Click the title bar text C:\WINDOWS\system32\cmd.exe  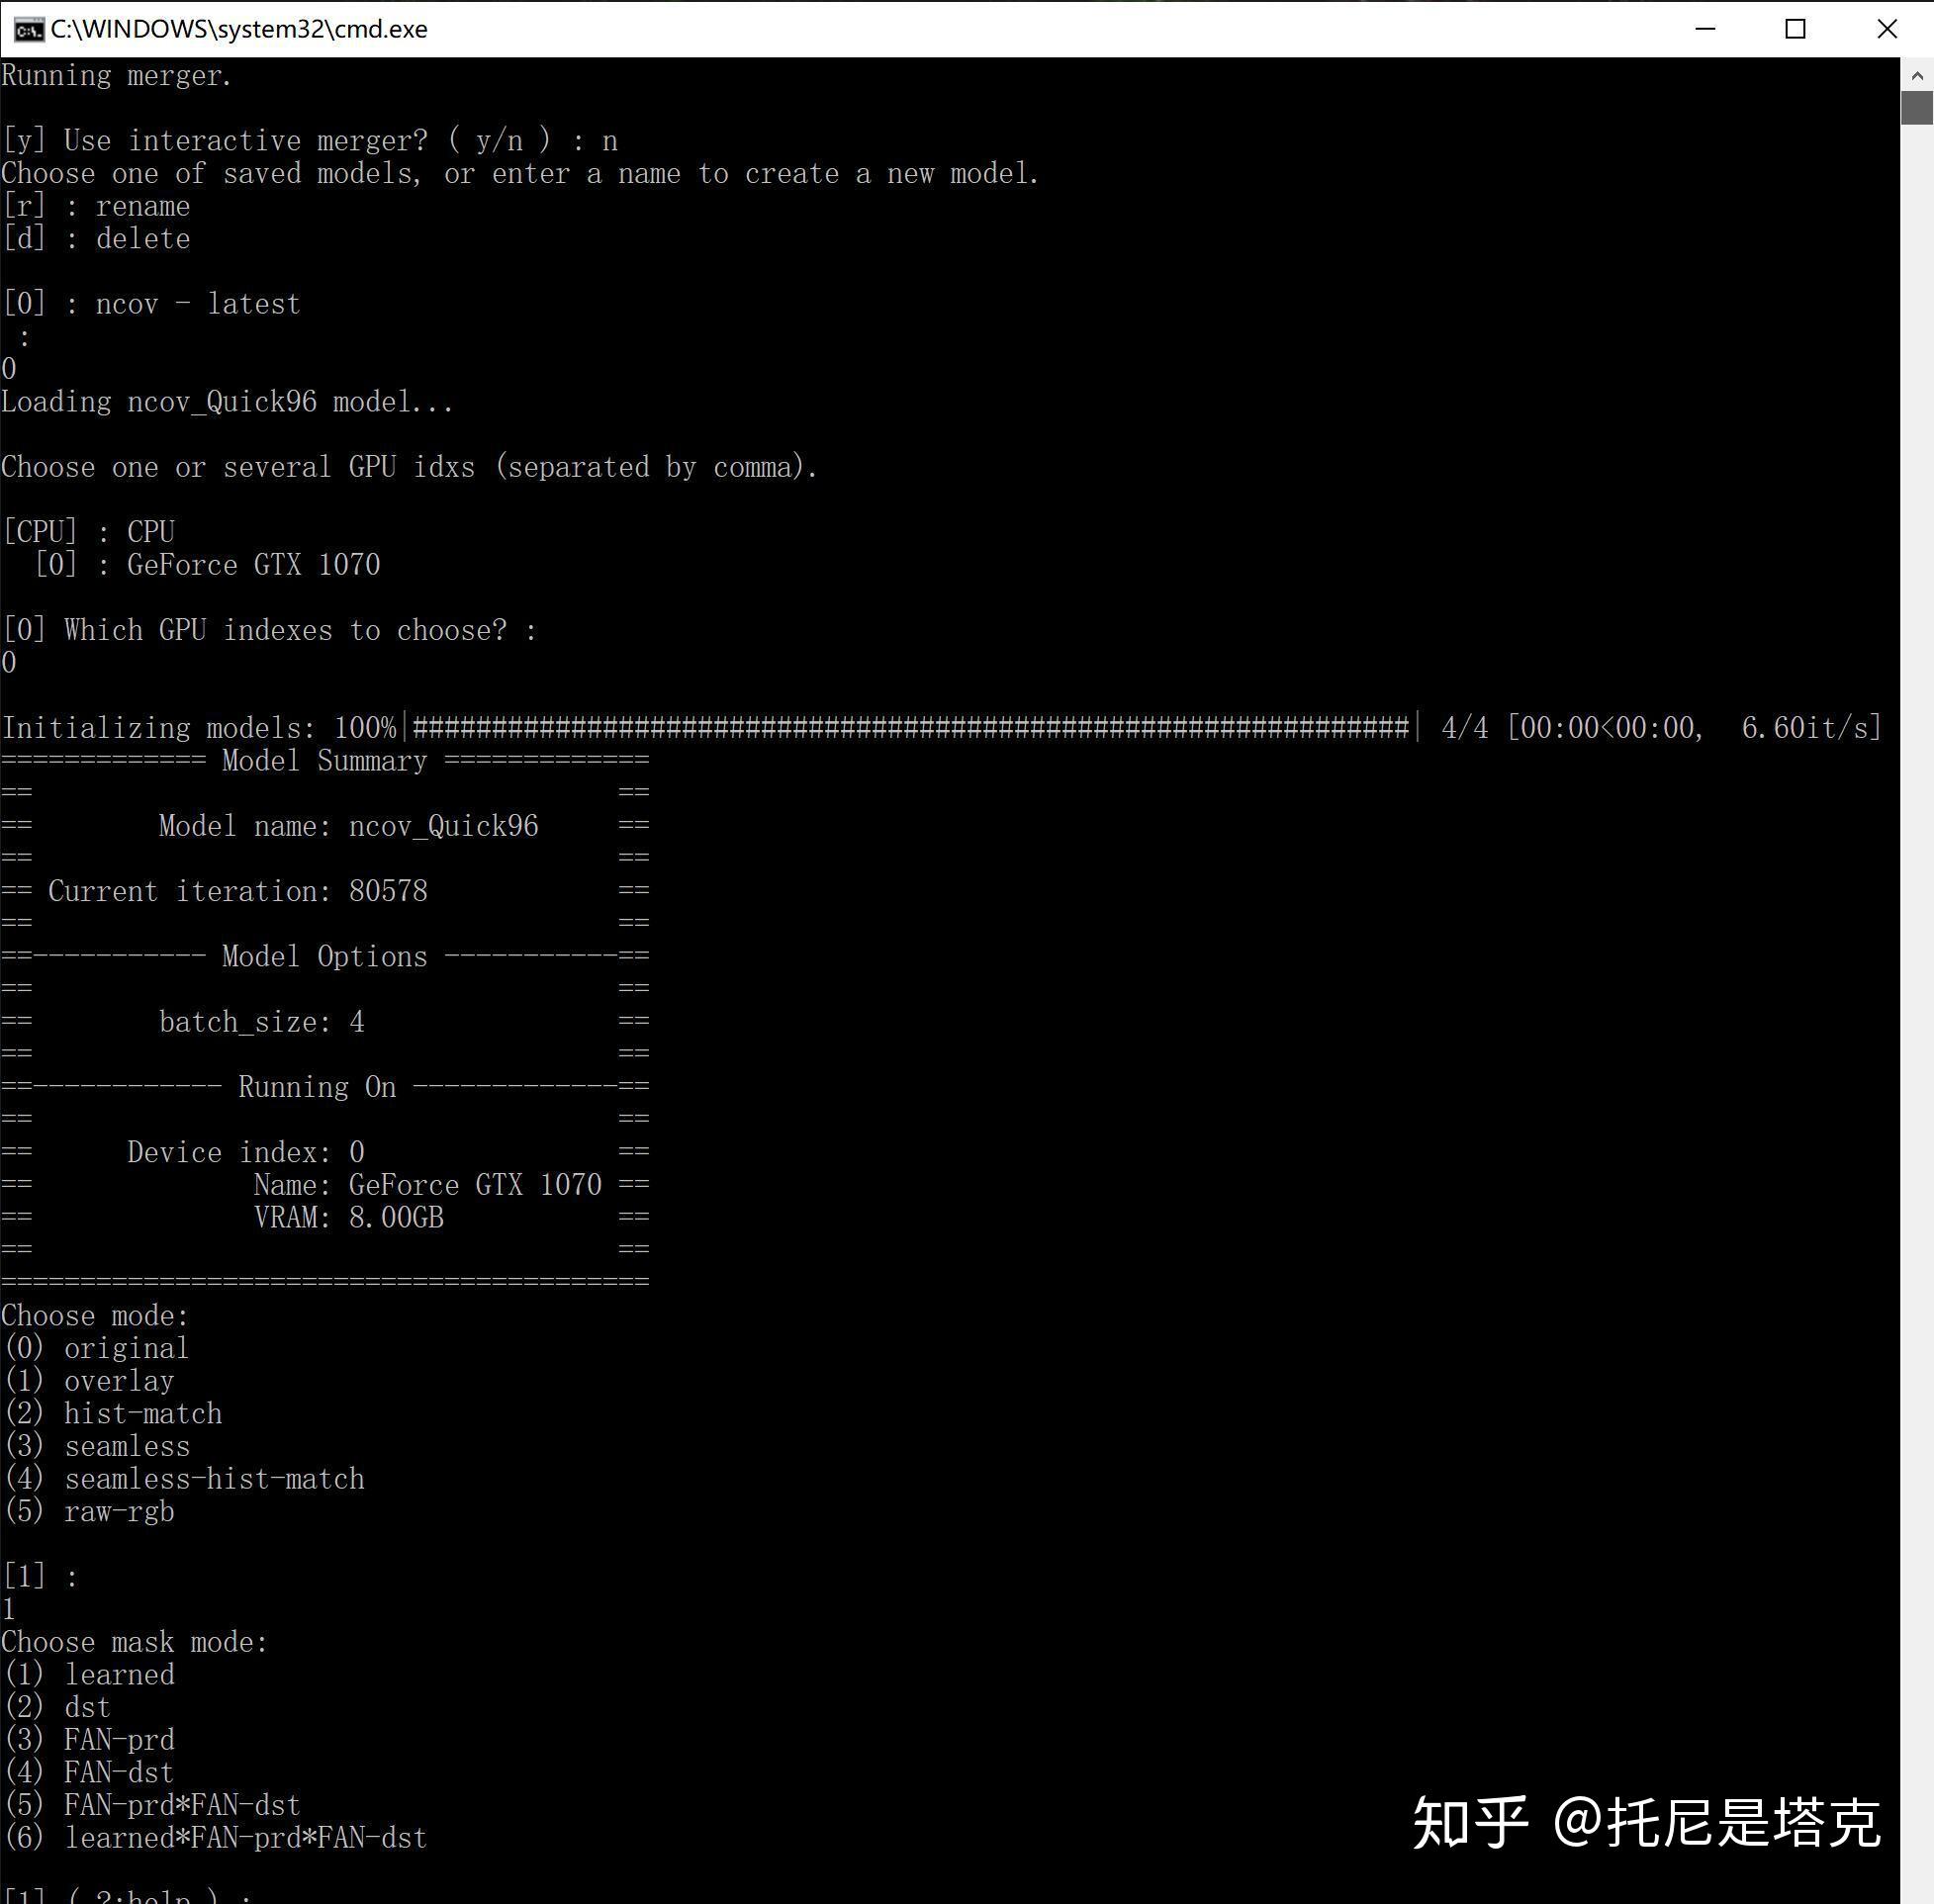[x=240, y=29]
